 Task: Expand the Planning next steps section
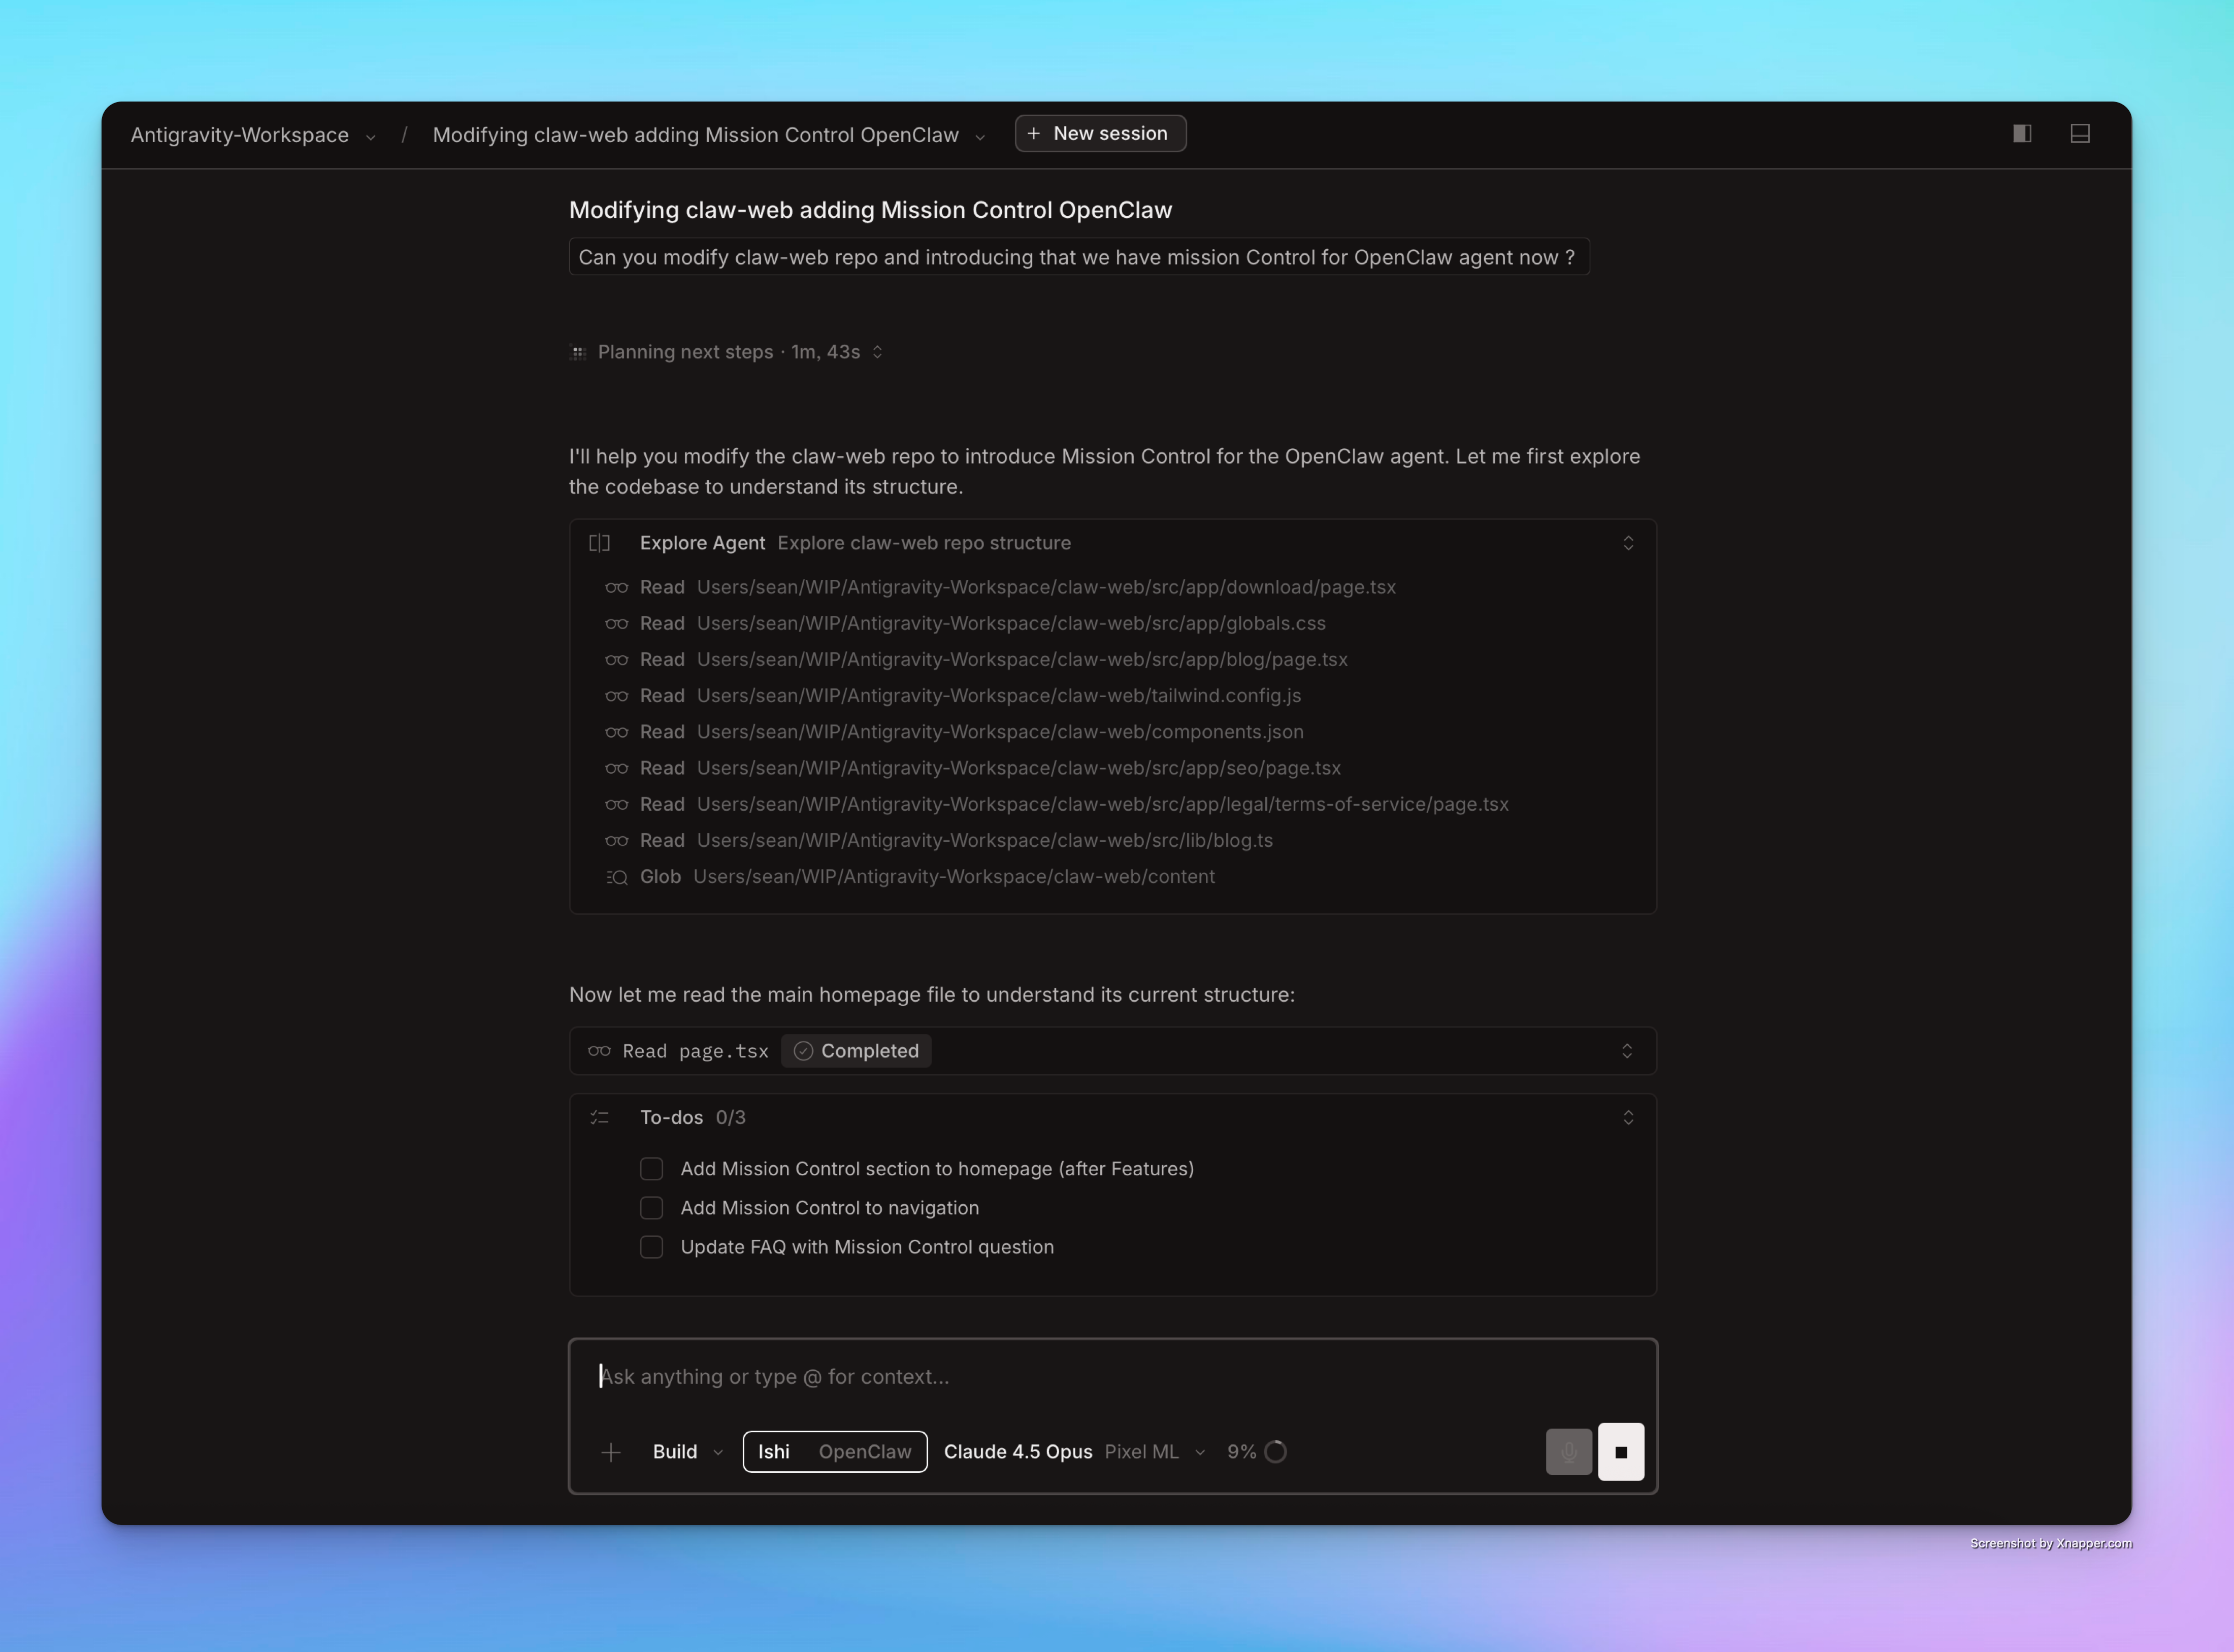(878, 352)
